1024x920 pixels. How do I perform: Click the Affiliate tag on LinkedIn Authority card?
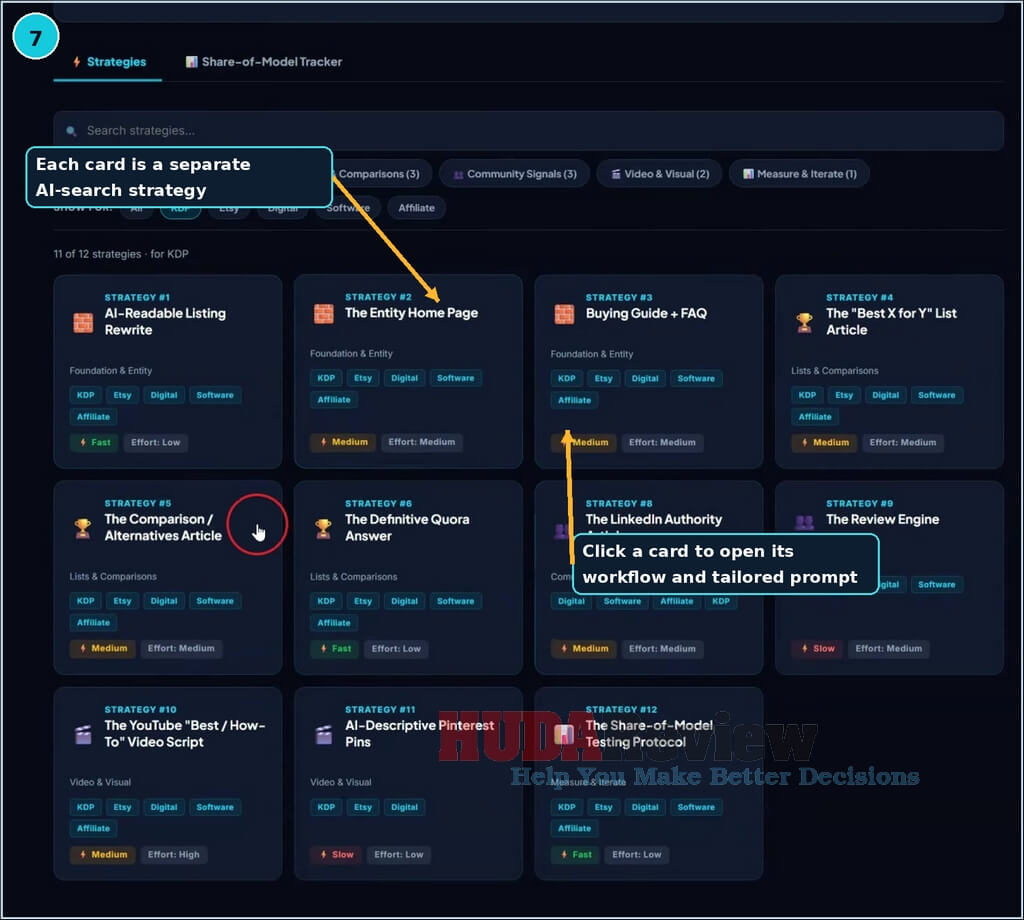point(677,601)
